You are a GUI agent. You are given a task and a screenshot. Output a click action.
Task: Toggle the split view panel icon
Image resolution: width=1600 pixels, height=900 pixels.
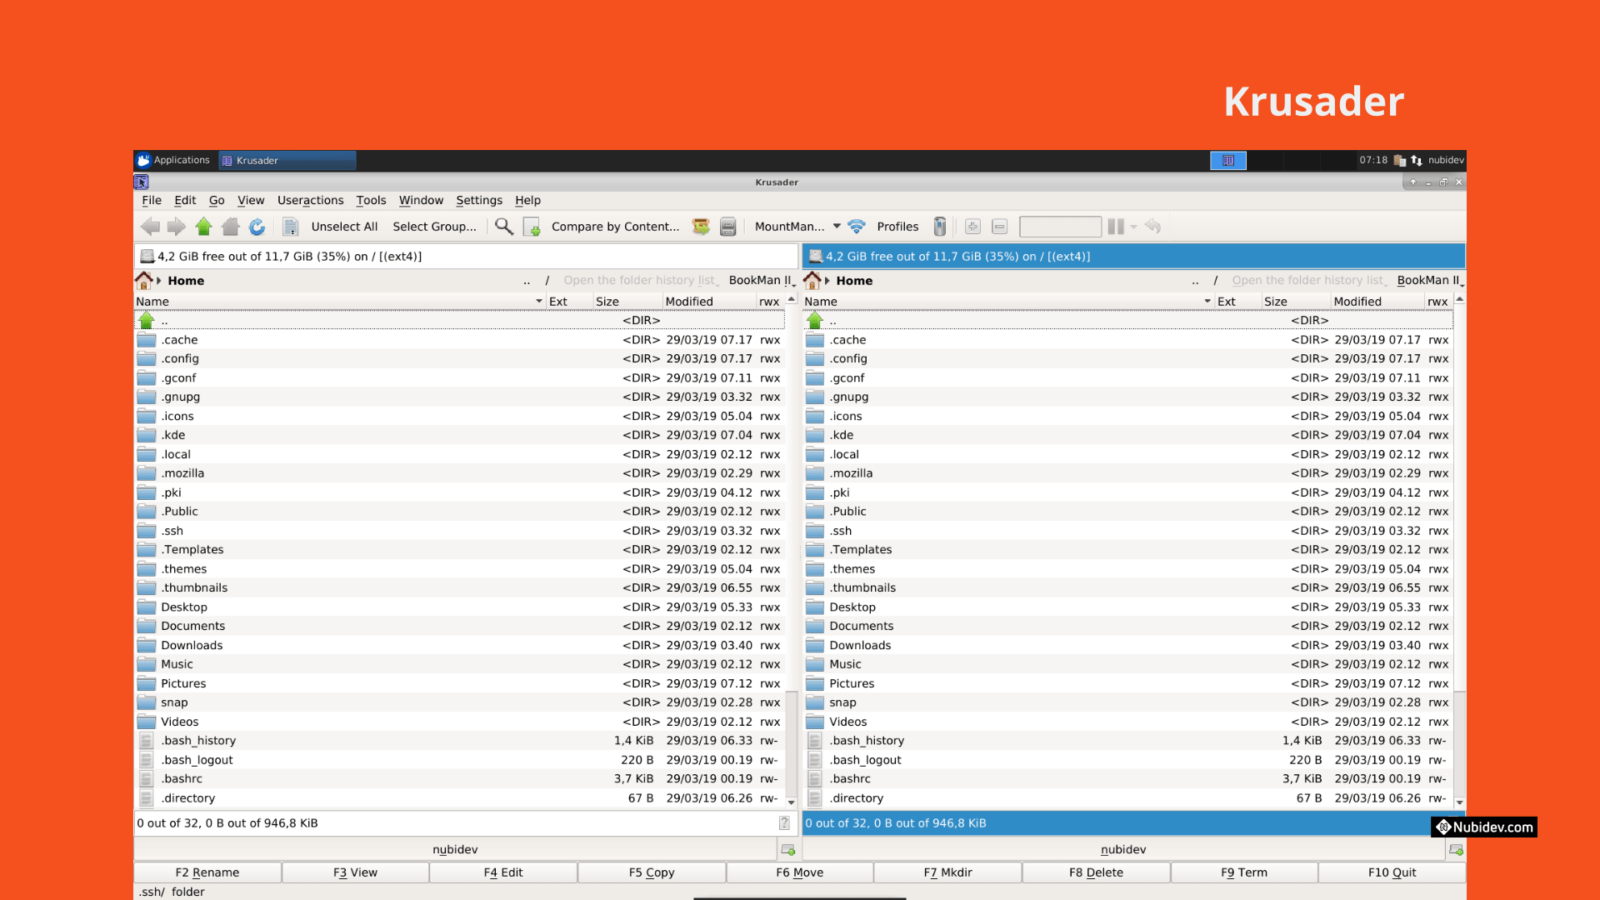coord(1115,226)
